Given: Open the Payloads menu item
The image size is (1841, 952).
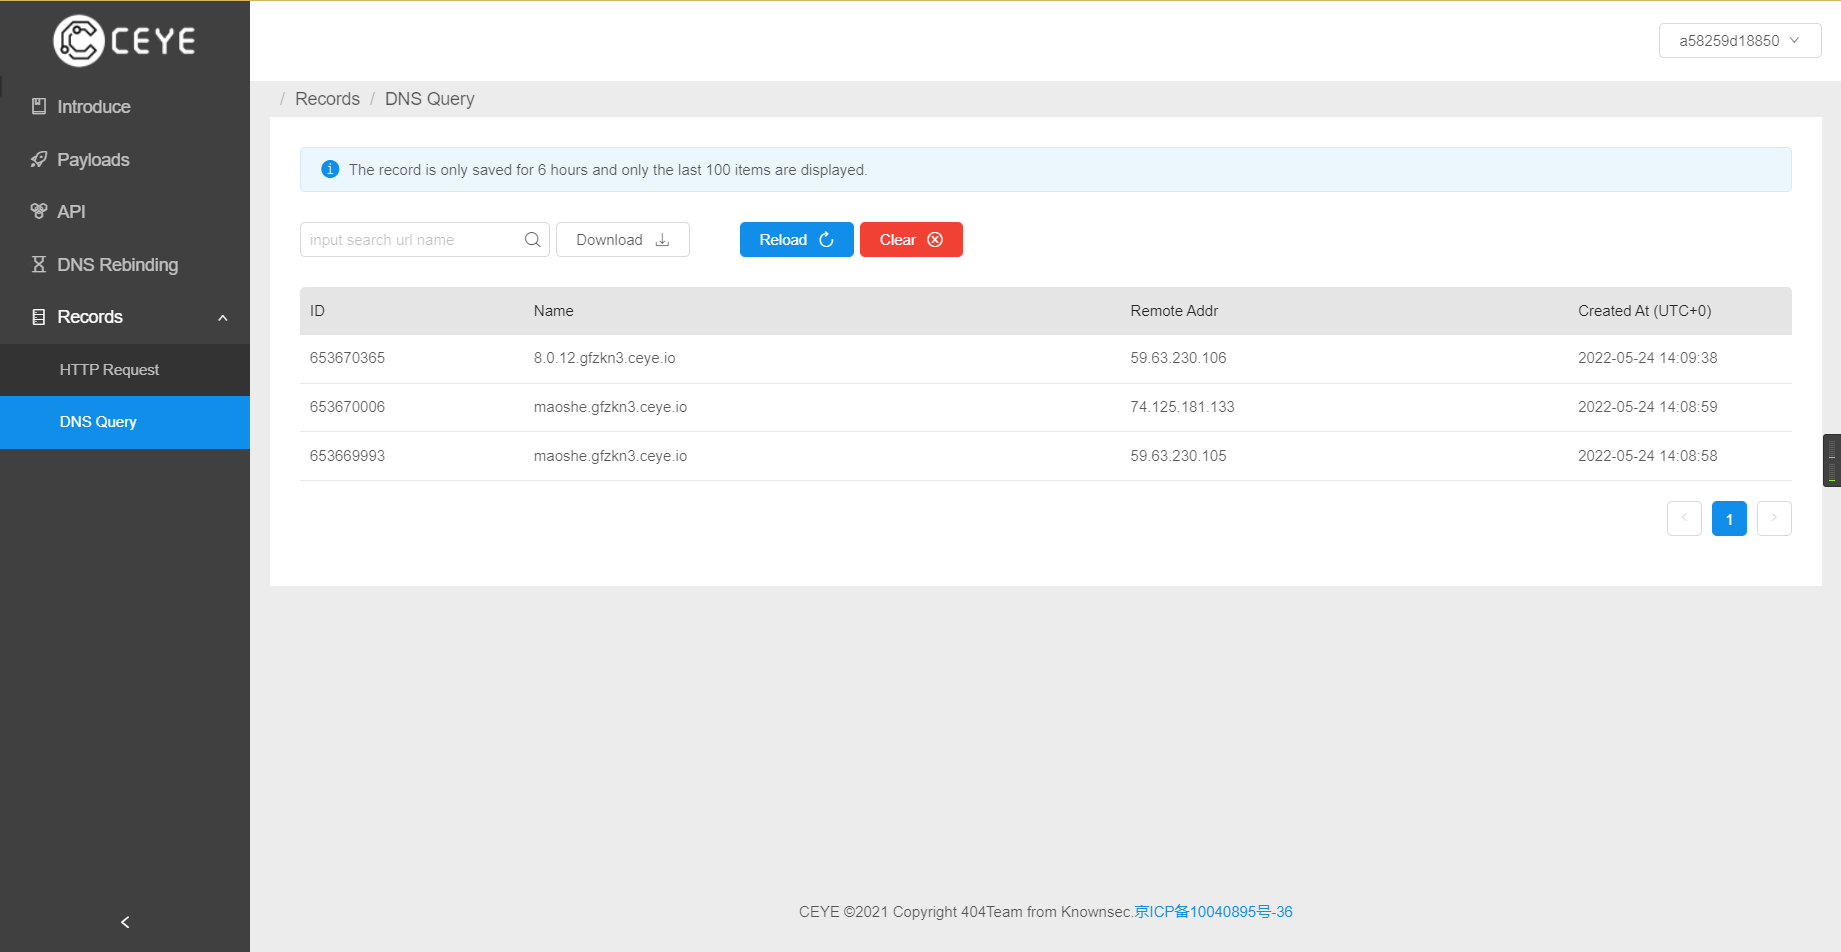Looking at the screenshot, I should pos(125,159).
